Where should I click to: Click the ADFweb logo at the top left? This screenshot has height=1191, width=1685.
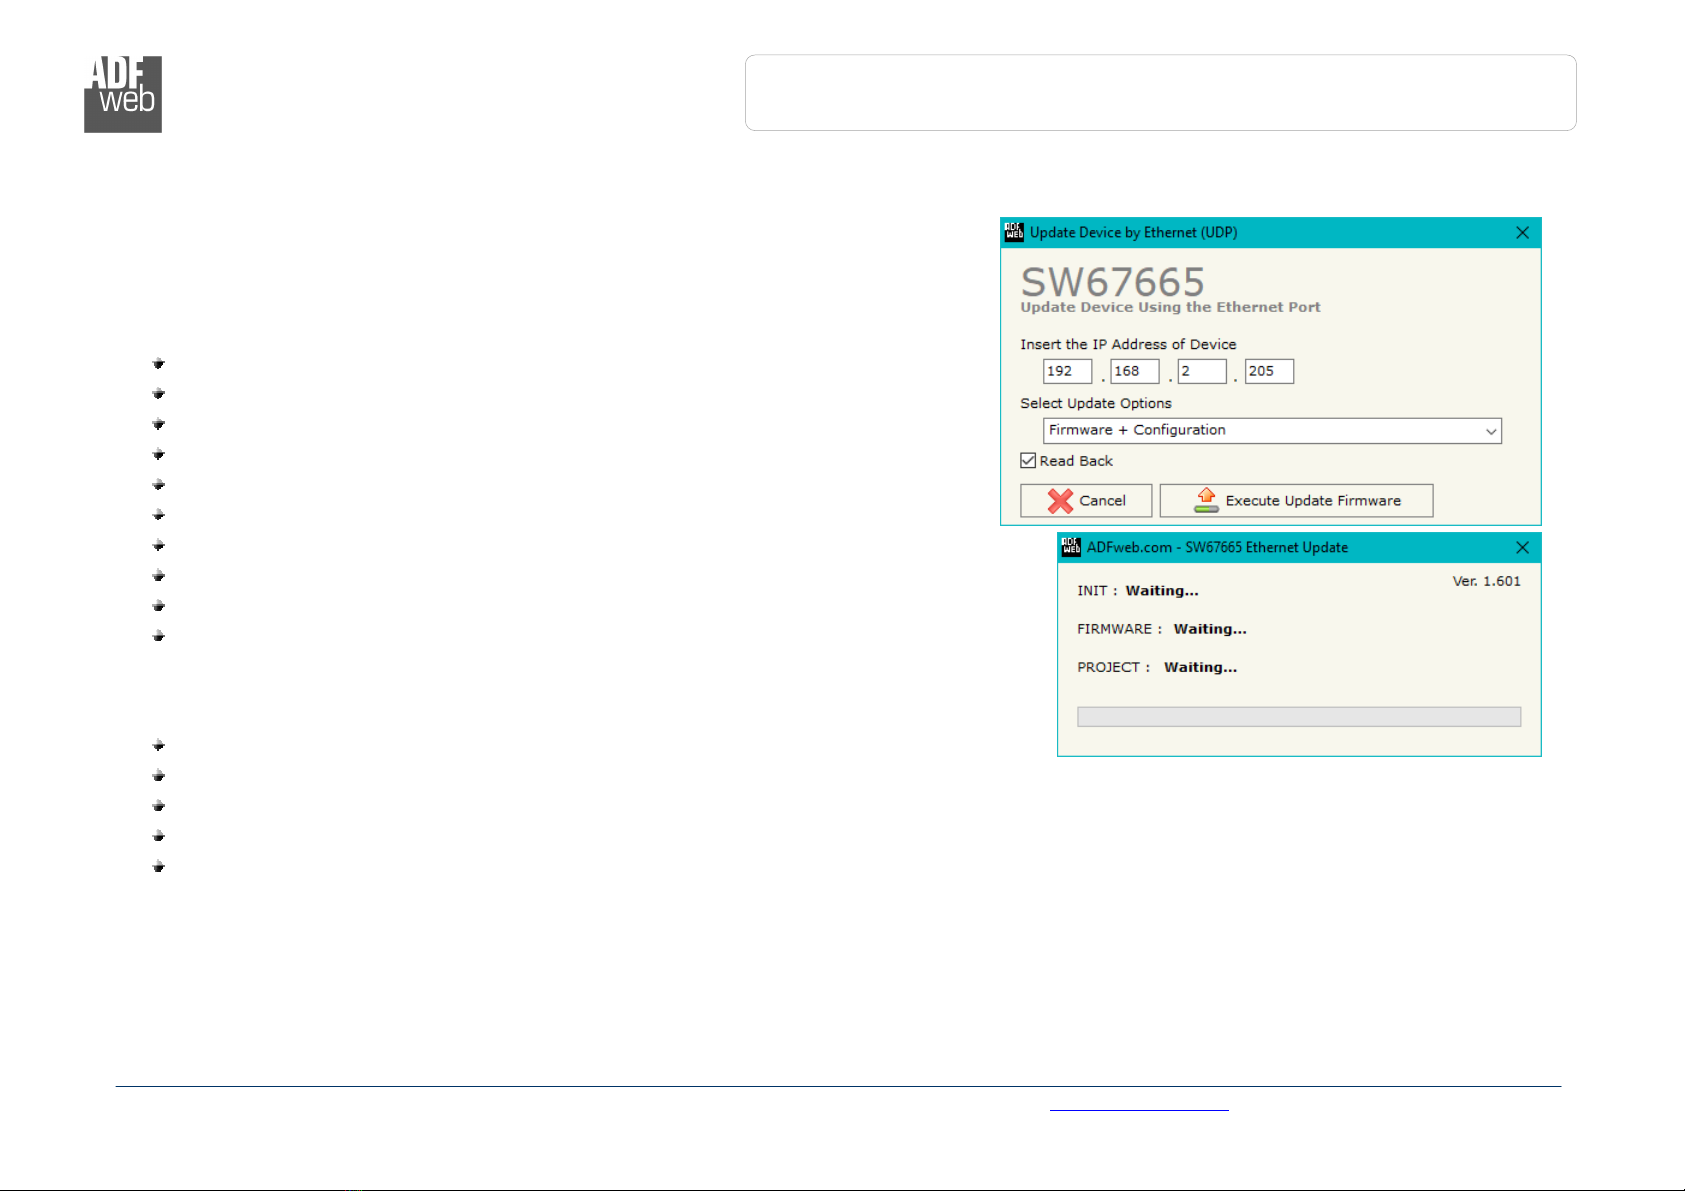[x=123, y=94]
